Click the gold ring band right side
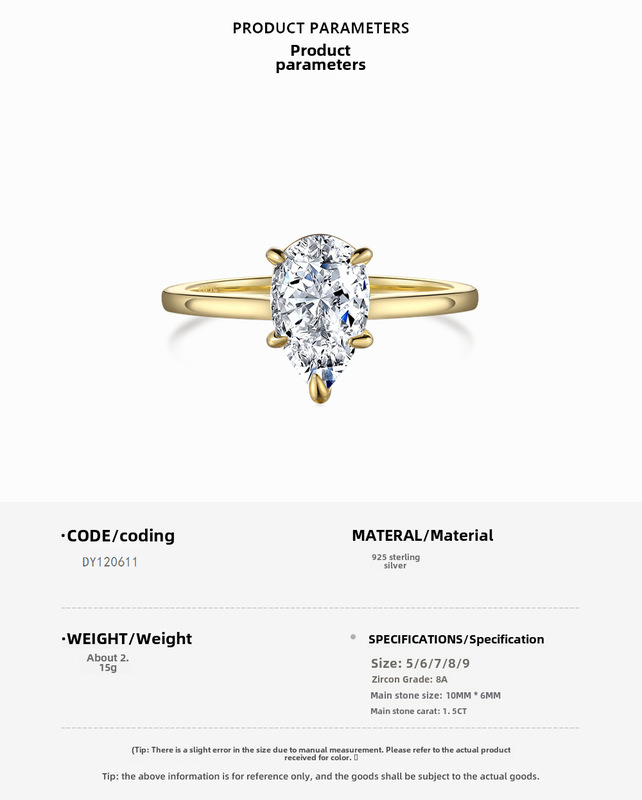642x800 pixels. pos(423,297)
